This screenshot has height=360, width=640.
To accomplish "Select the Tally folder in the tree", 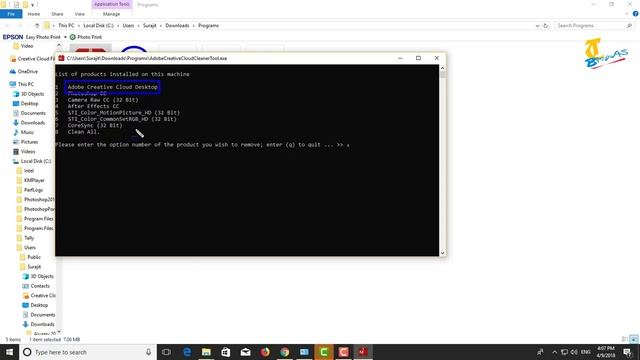I will [x=25, y=238].
